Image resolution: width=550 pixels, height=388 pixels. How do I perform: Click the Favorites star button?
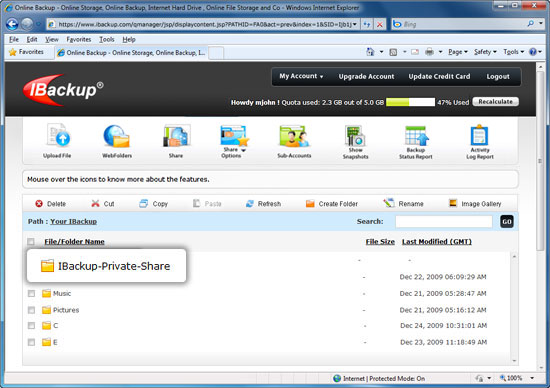coord(26,52)
